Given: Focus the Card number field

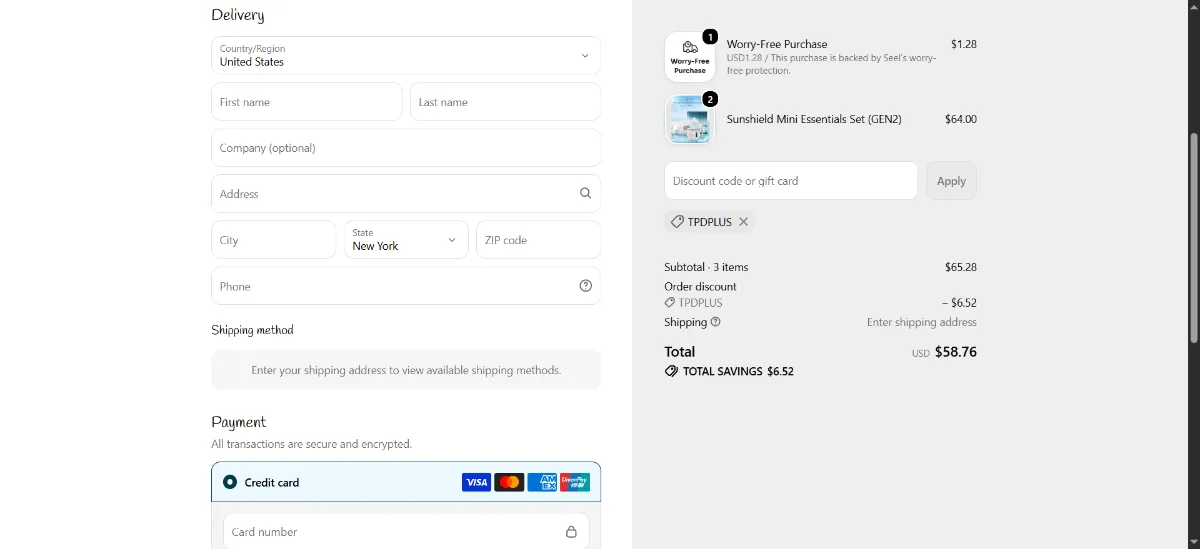Looking at the screenshot, I should click(x=406, y=532).
